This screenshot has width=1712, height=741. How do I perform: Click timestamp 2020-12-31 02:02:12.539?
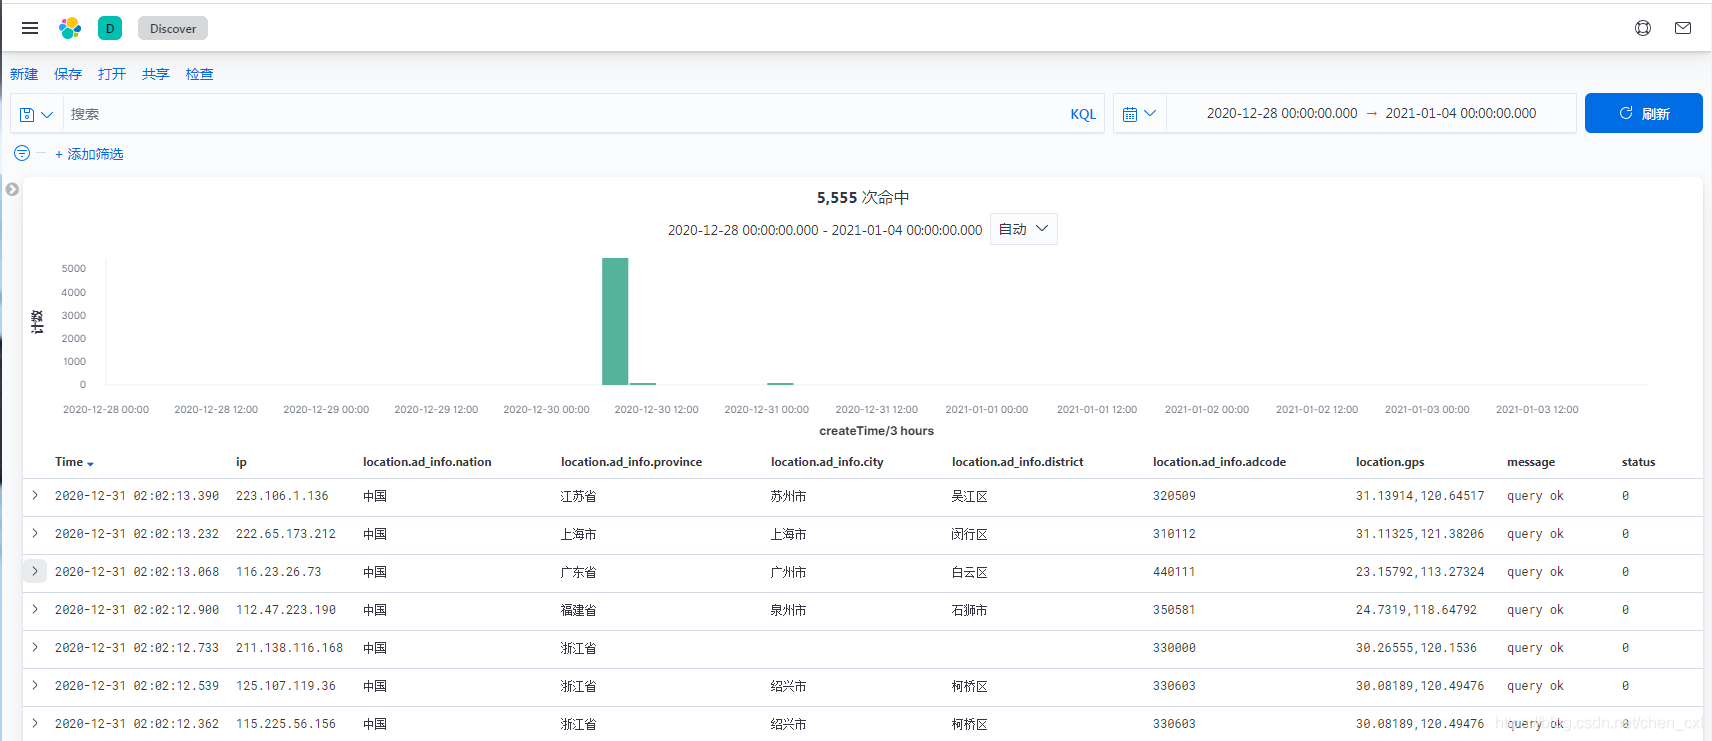137,686
